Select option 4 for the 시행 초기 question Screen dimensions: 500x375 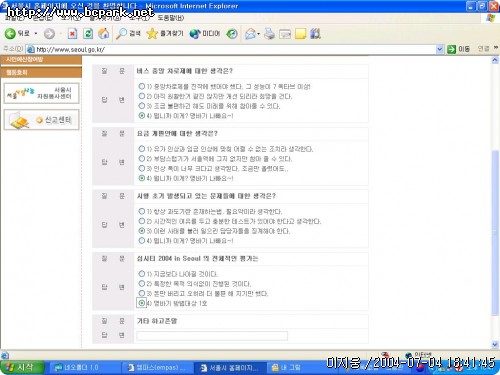(x=141, y=240)
